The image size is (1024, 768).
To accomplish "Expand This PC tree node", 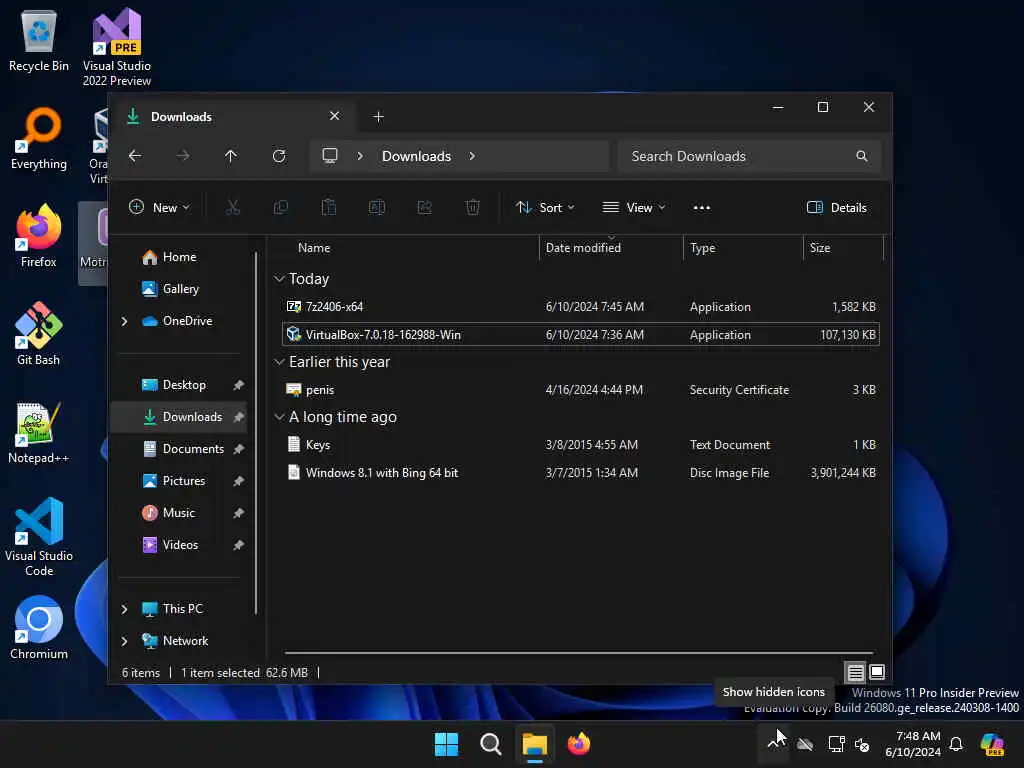I will [125, 609].
